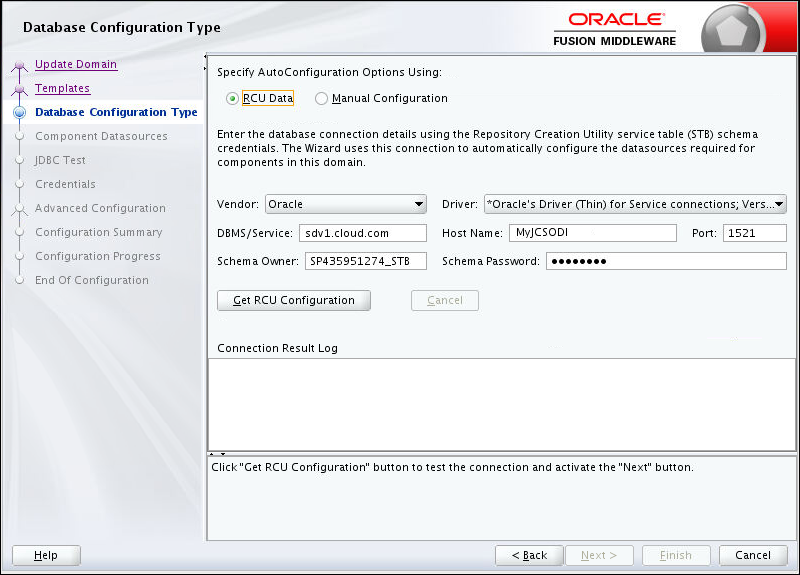Click the Get RCU Configuration button

294,300
